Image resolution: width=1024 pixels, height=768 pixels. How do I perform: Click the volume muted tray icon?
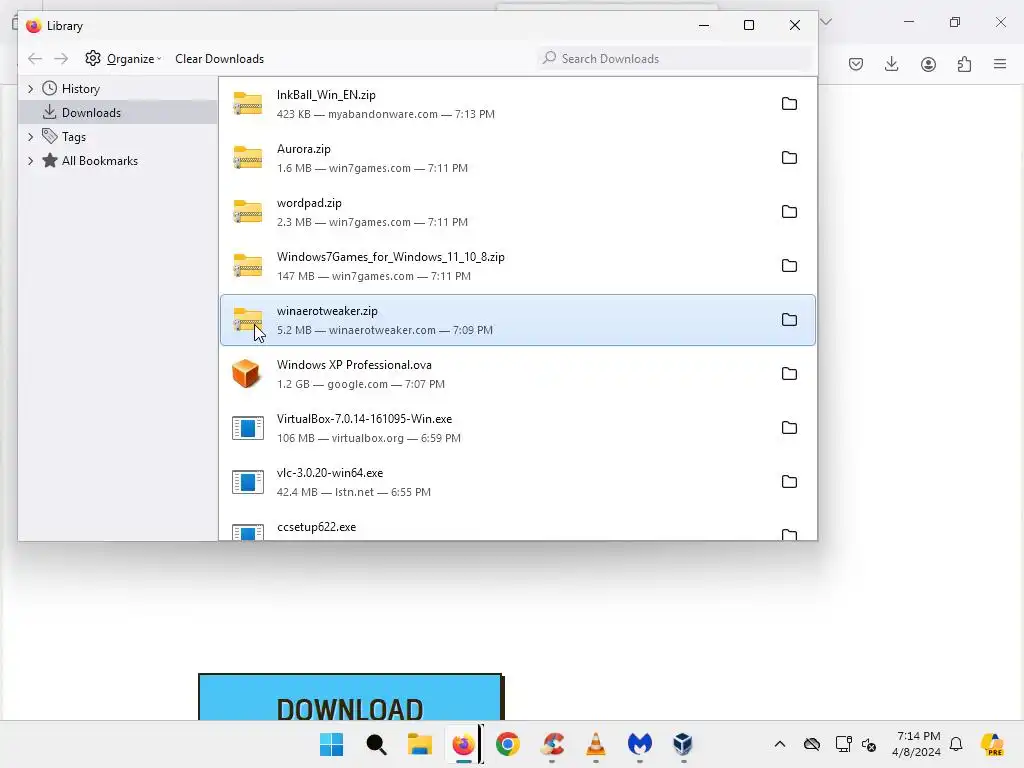click(869, 744)
